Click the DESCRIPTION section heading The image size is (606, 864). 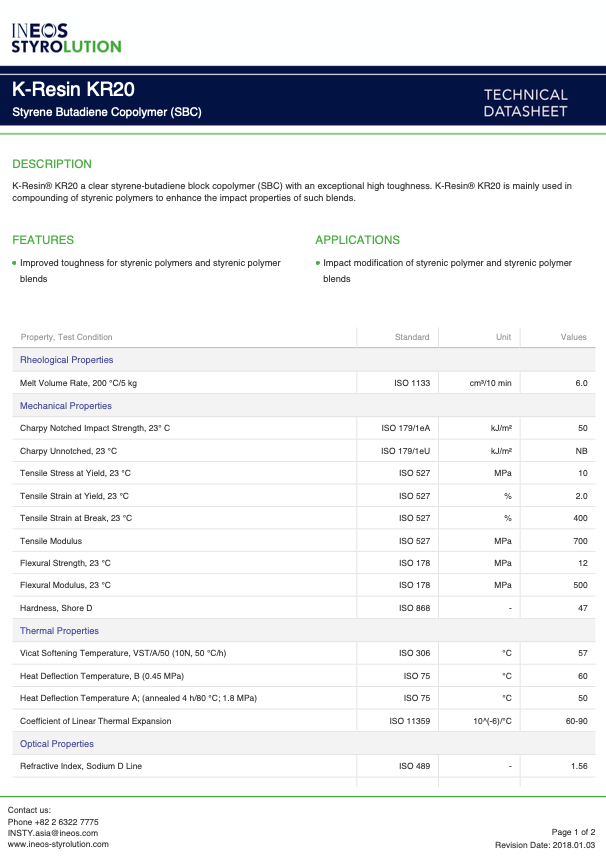(x=52, y=164)
